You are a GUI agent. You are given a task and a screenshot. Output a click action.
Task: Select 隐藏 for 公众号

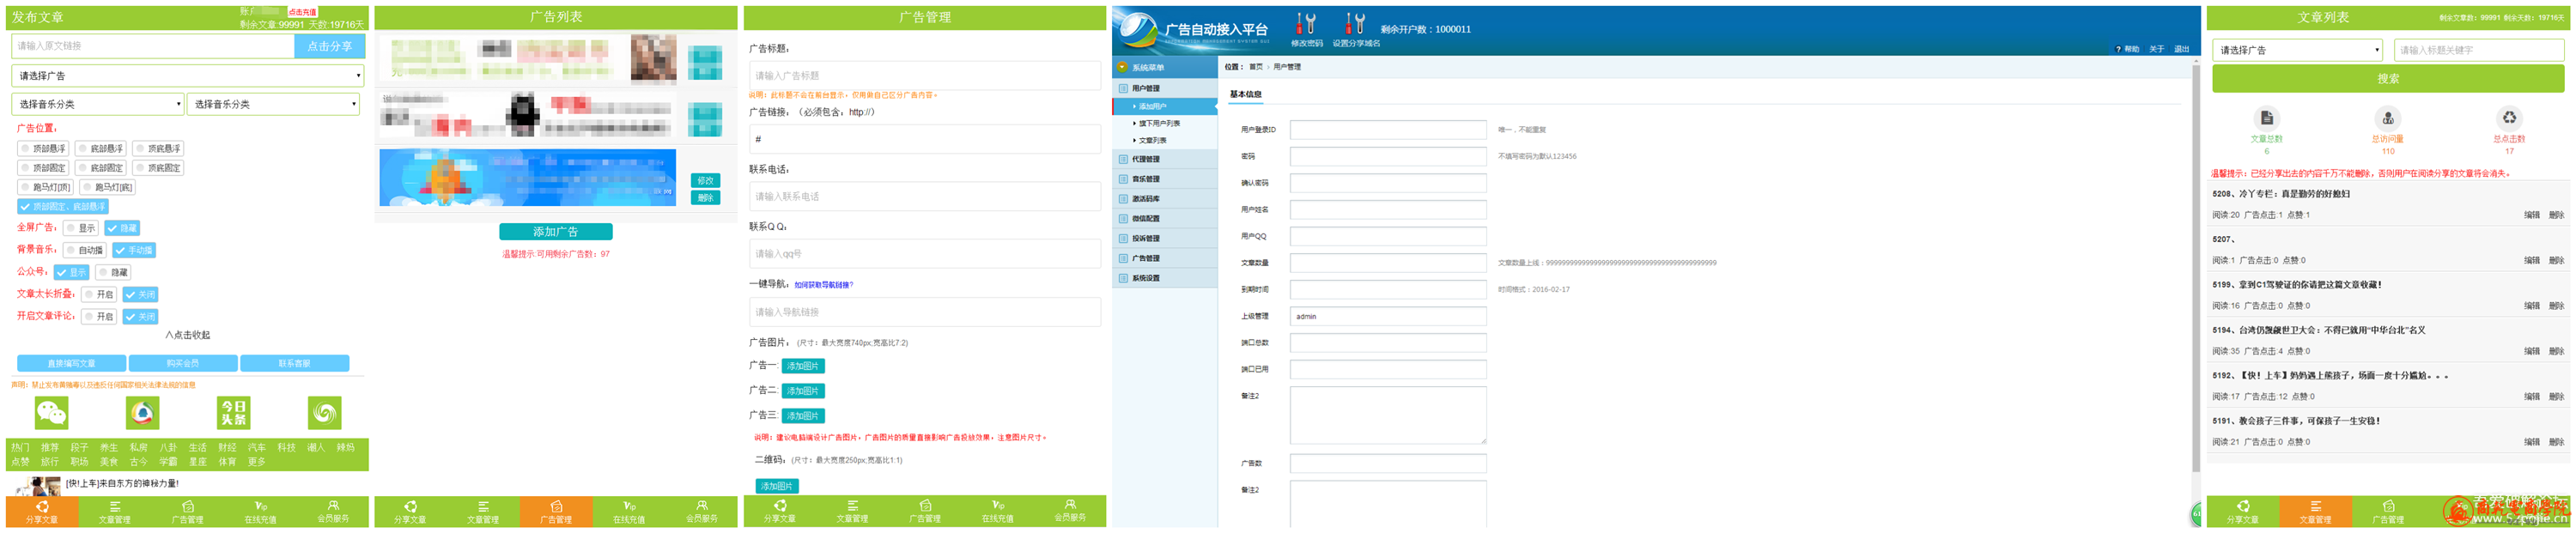pyautogui.click(x=113, y=273)
